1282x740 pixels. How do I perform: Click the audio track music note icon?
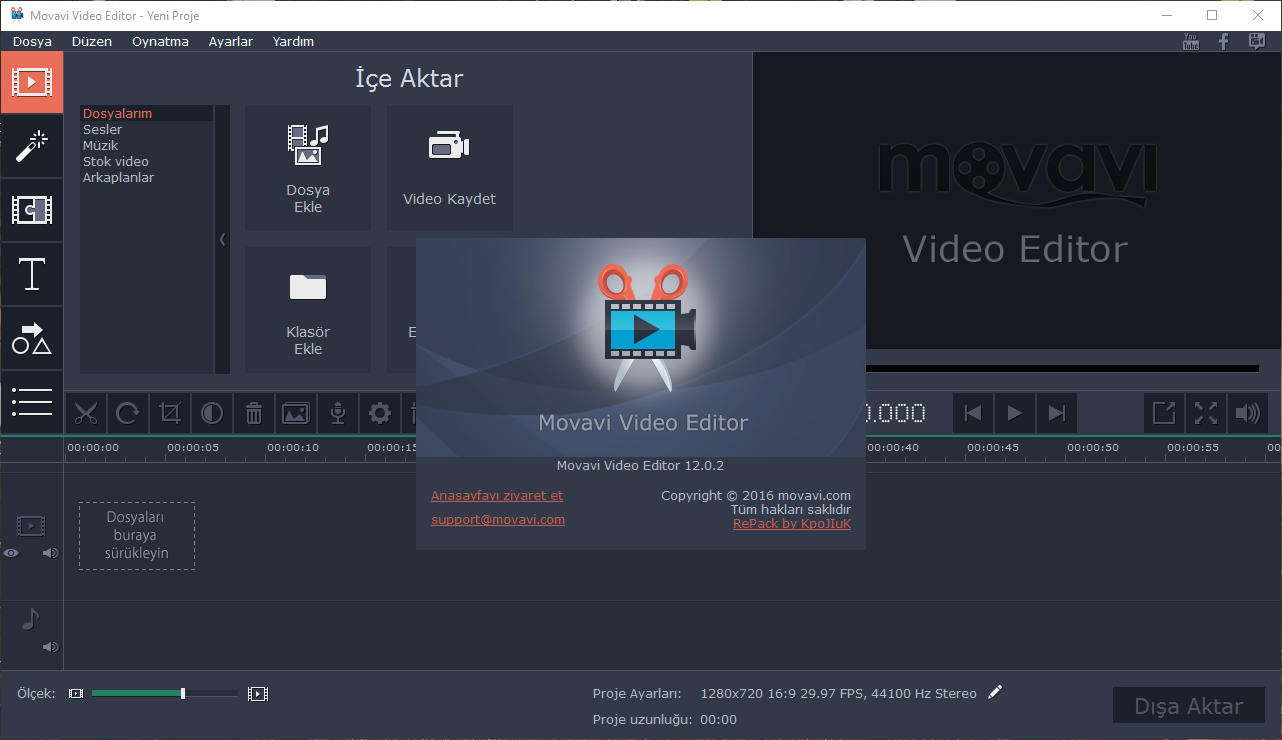30,620
